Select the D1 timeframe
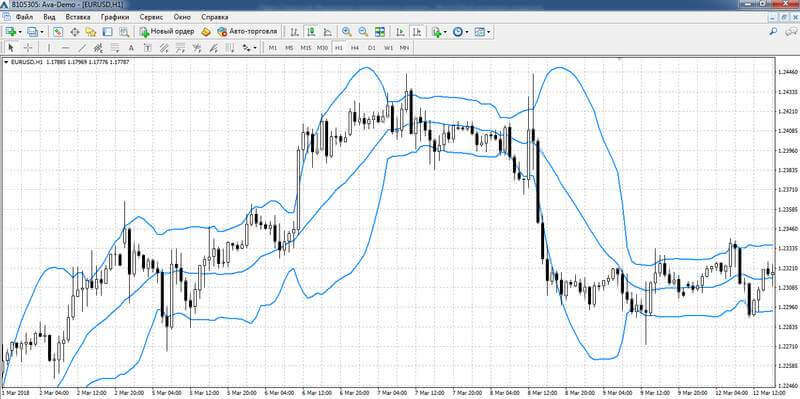This screenshot has height=399, width=800. click(x=372, y=47)
